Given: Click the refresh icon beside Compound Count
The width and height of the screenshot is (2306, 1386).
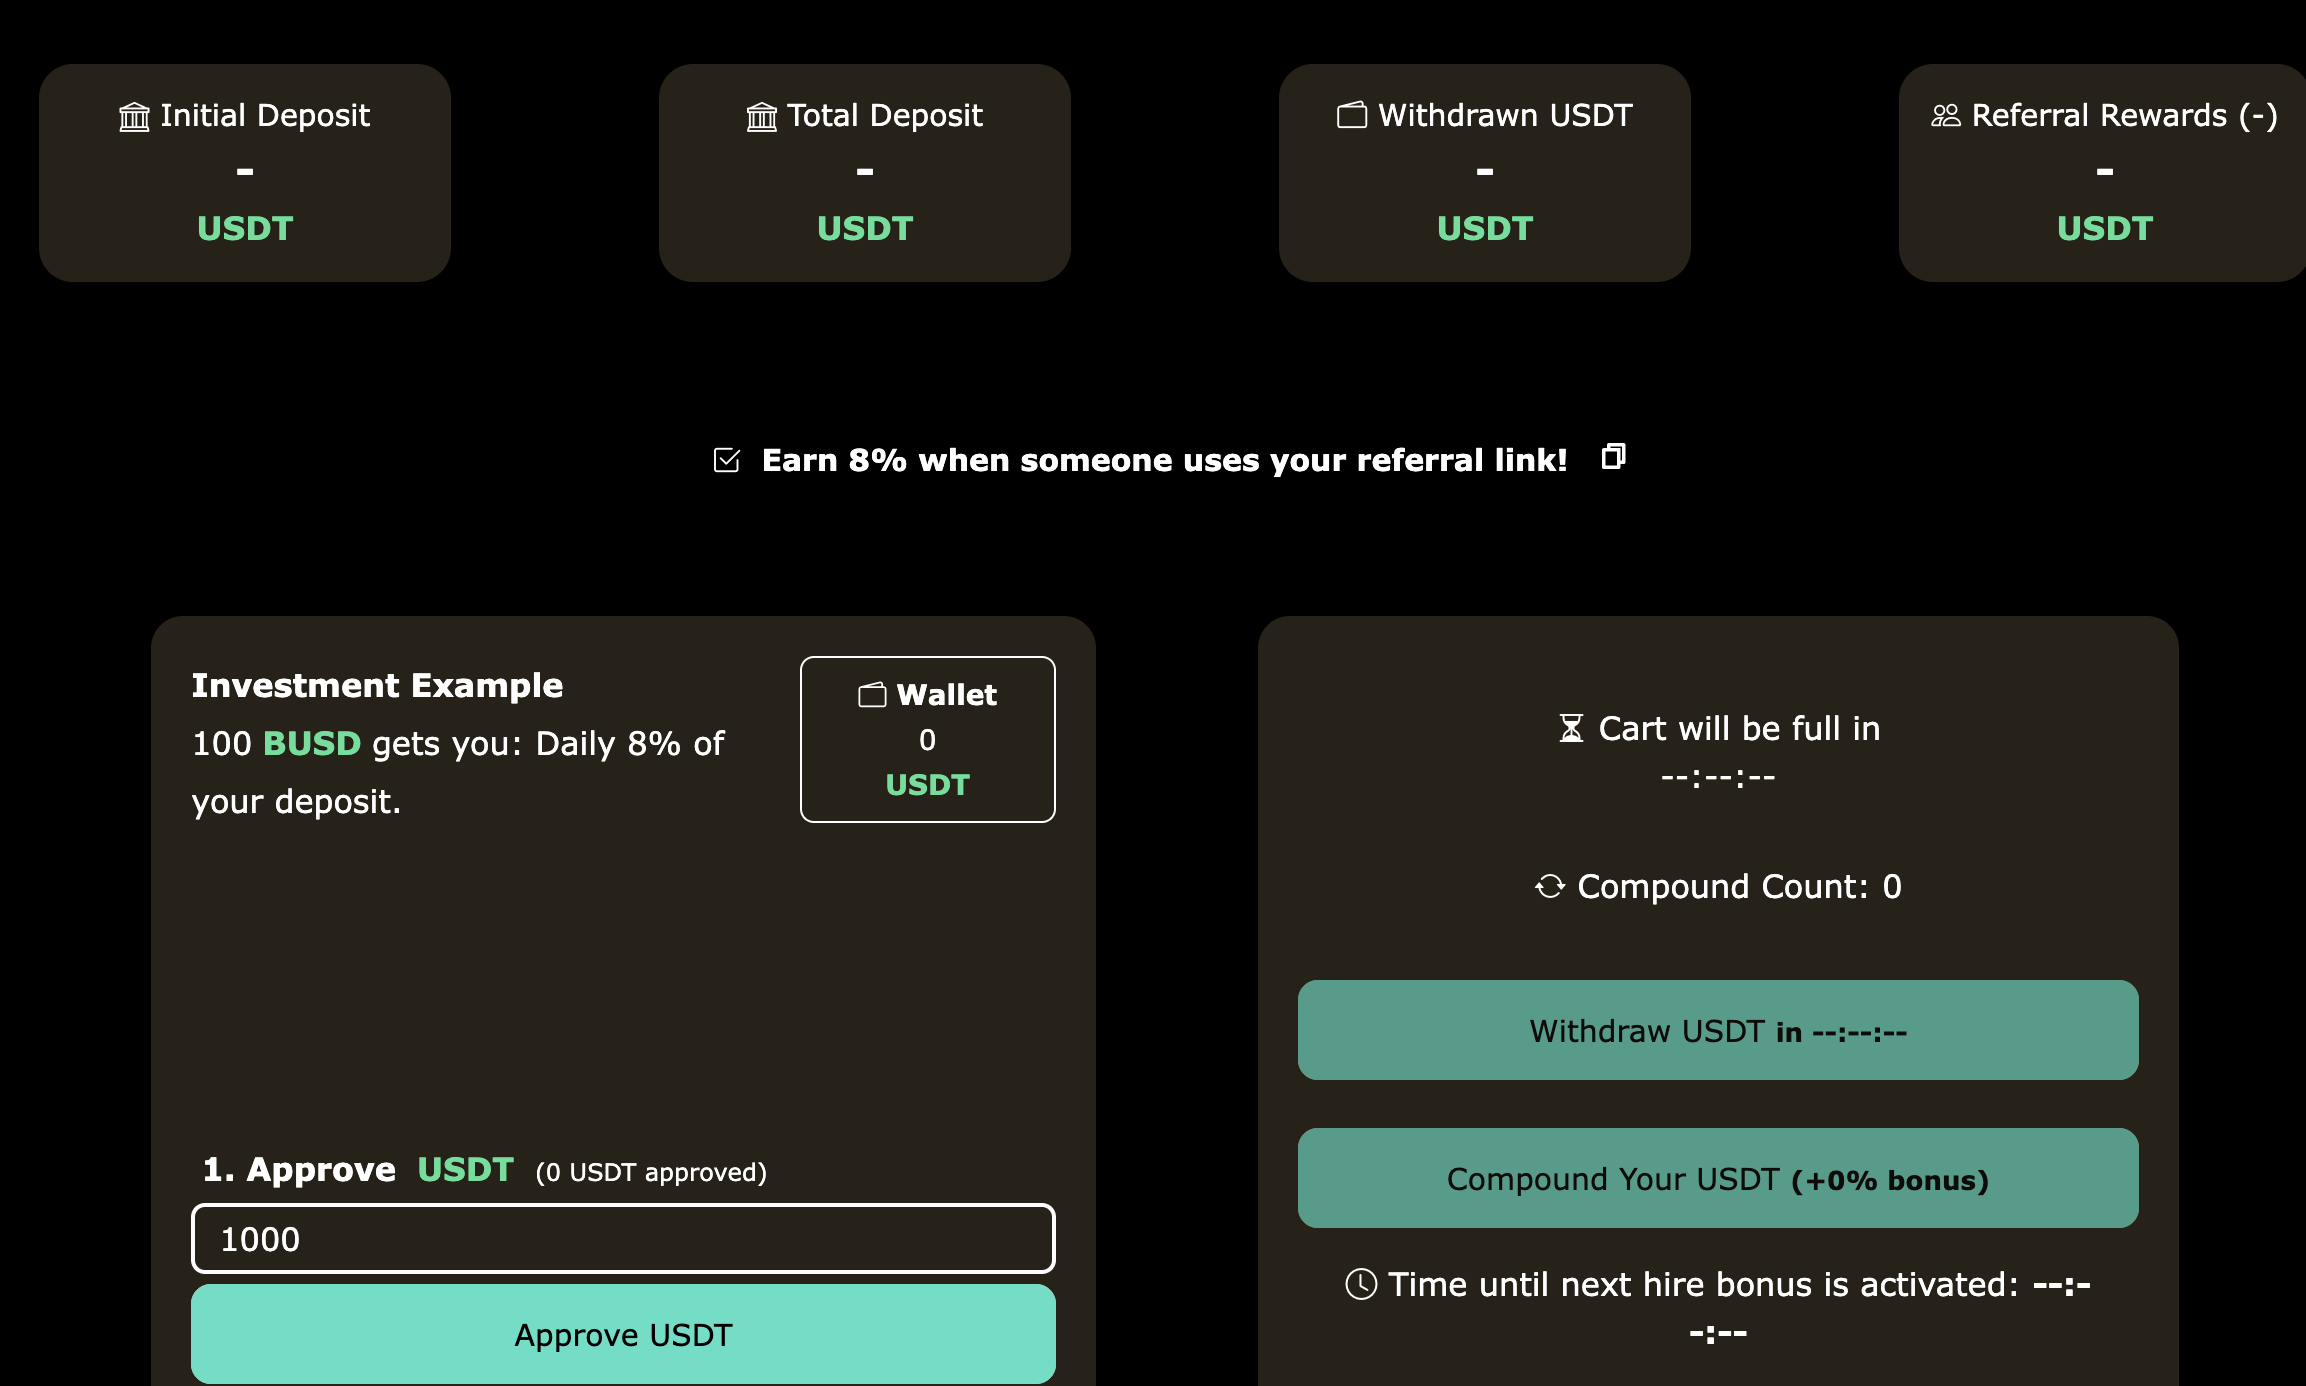Looking at the screenshot, I should click(x=1550, y=886).
